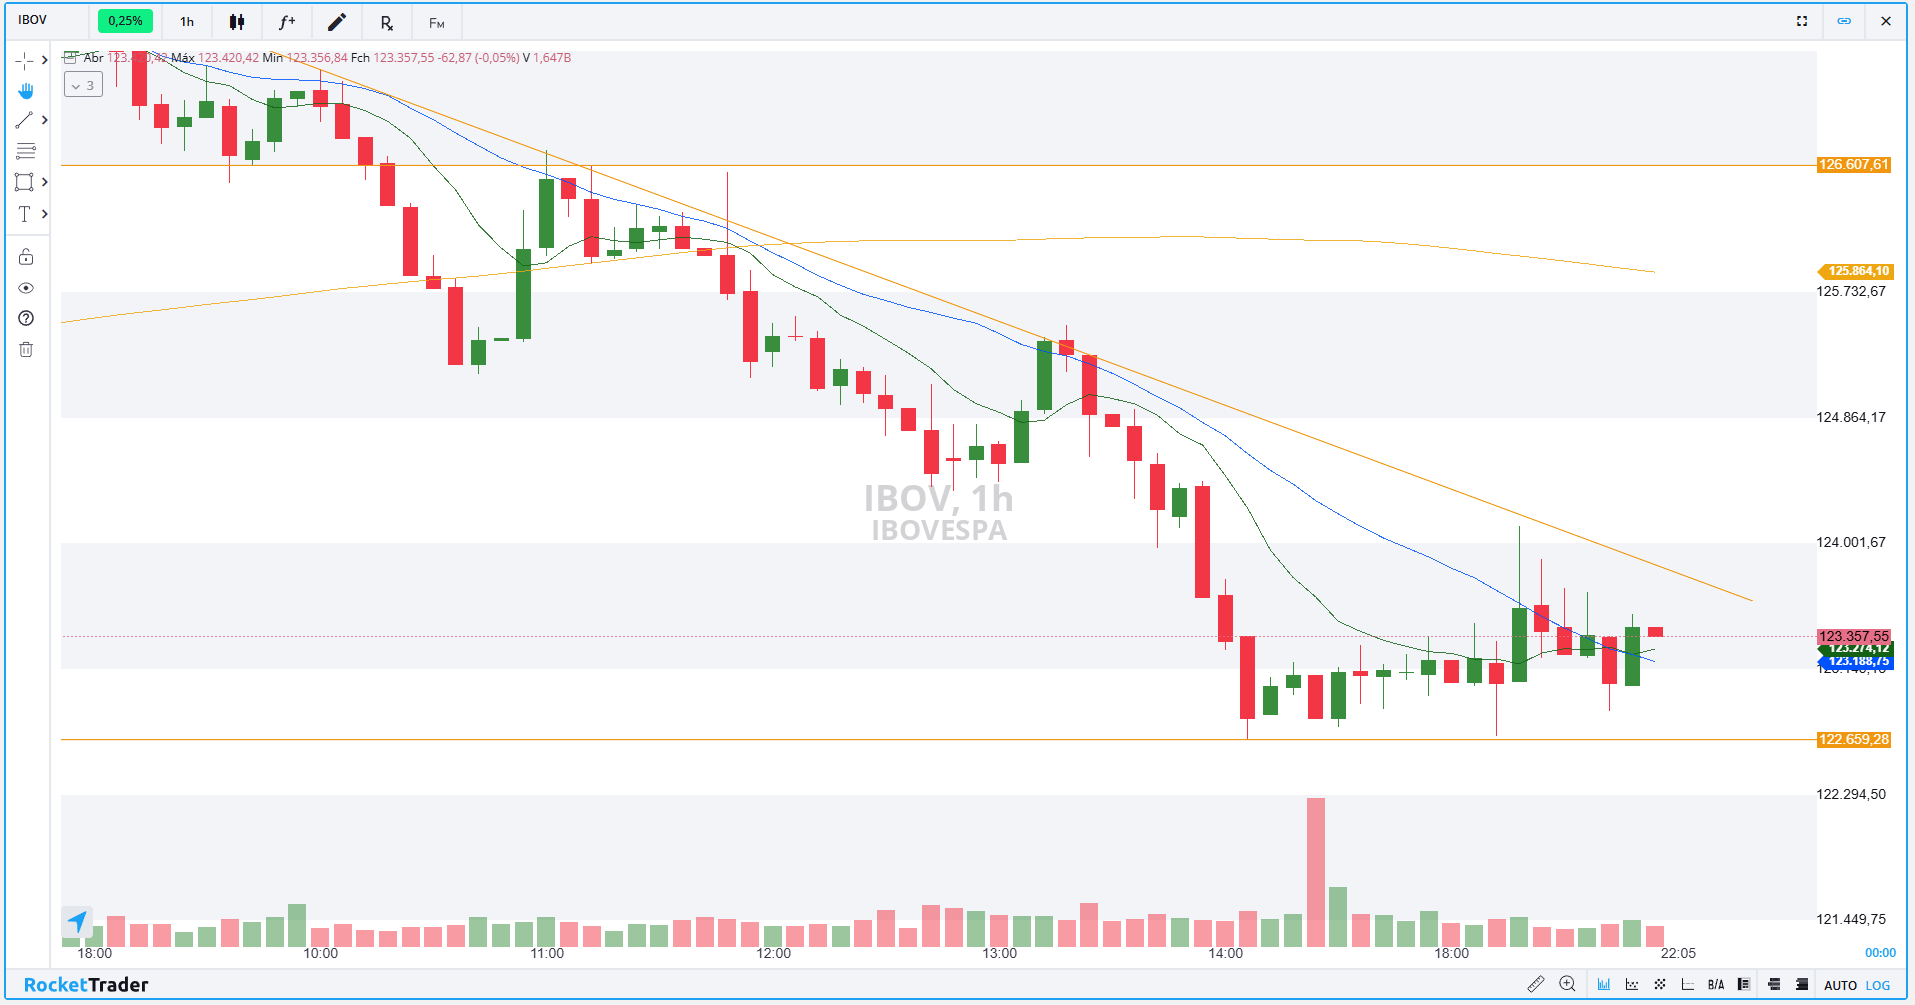Toggle the axis scale lines icon
The image size is (1915, 1005).
1688,985
